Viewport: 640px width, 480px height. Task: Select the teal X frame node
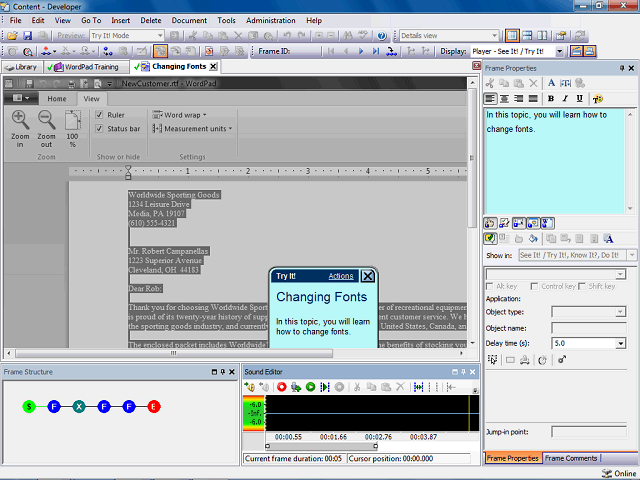[x=79, y=407]
